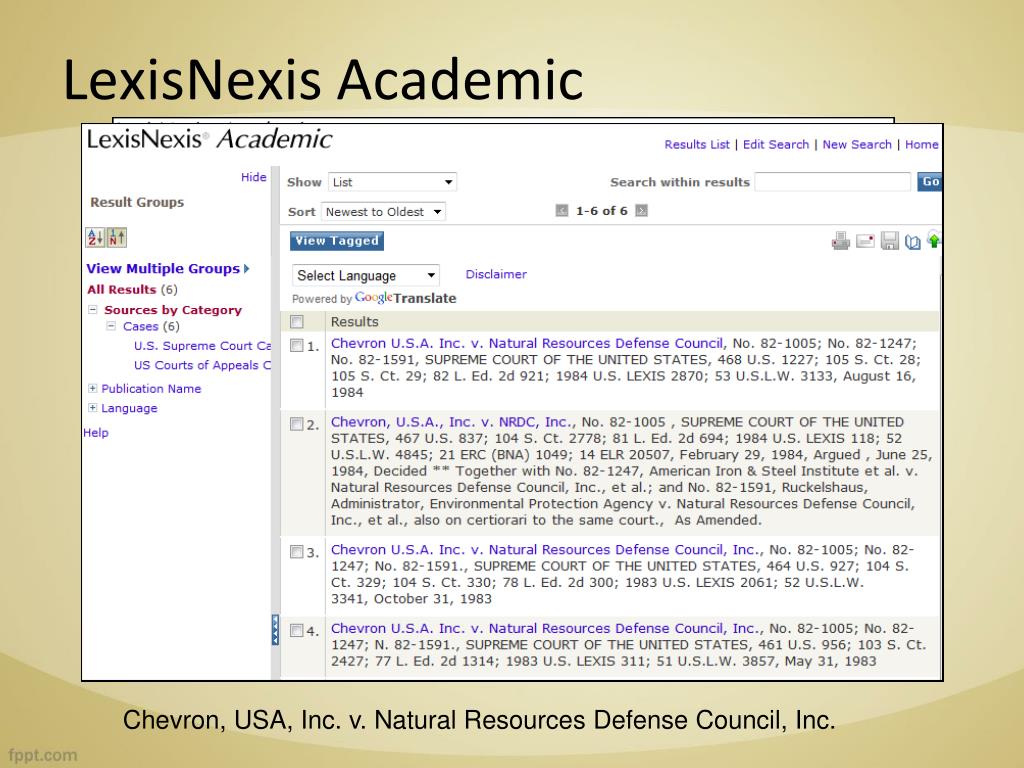Click Language group label
Image resolution: width=1024 pixels, height=768 pixels.
pos(129,408)
